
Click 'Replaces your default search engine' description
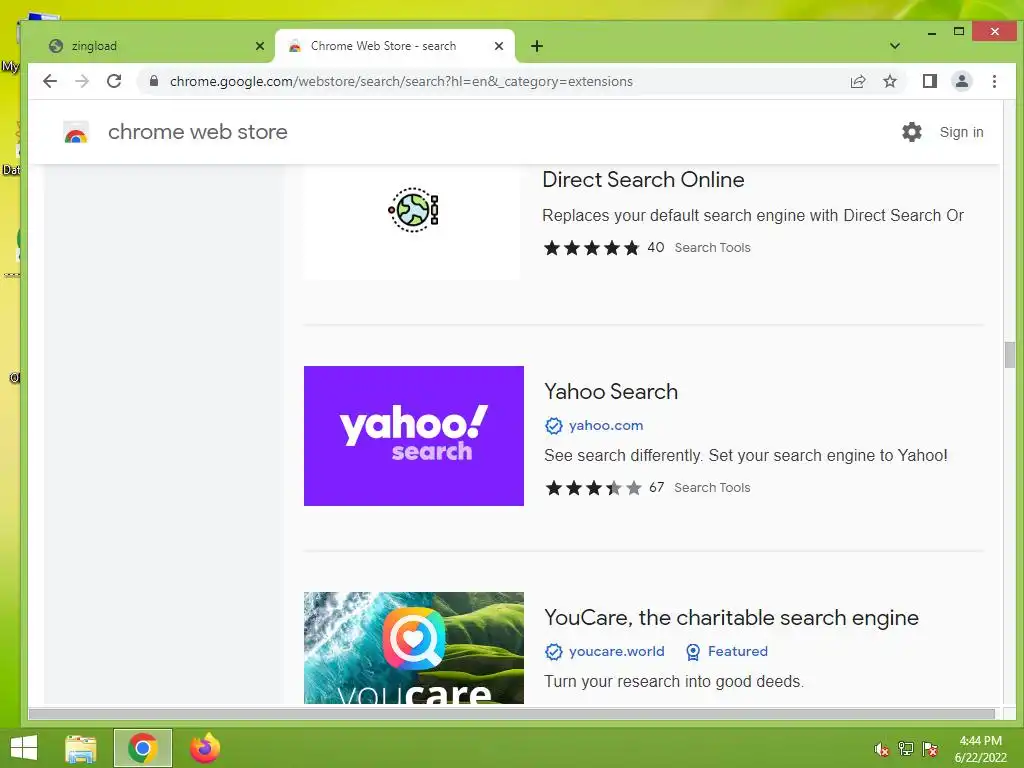click(x=752, y=216)
